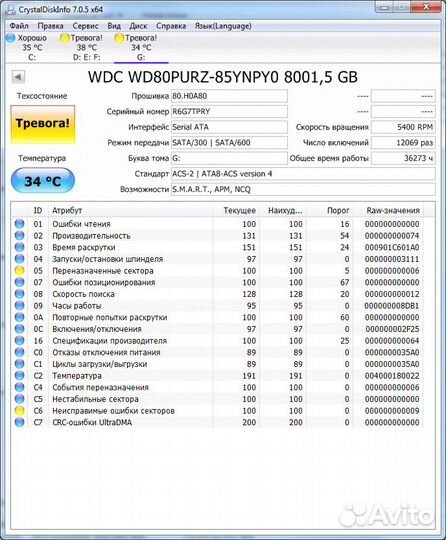This screenshot has height=540, width=446.
Task: Click the Возможности field S.M.A.R.T., APM, NCQ
Action: [x=303, y=189]
